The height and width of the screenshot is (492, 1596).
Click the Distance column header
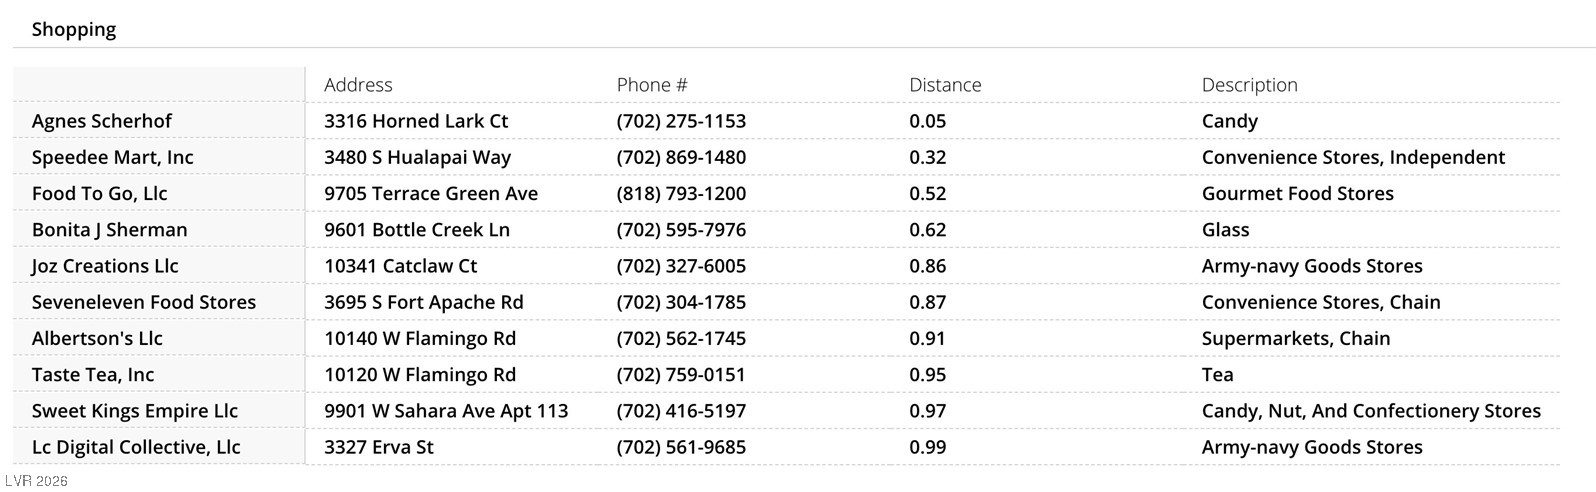[x=945, y=85]
